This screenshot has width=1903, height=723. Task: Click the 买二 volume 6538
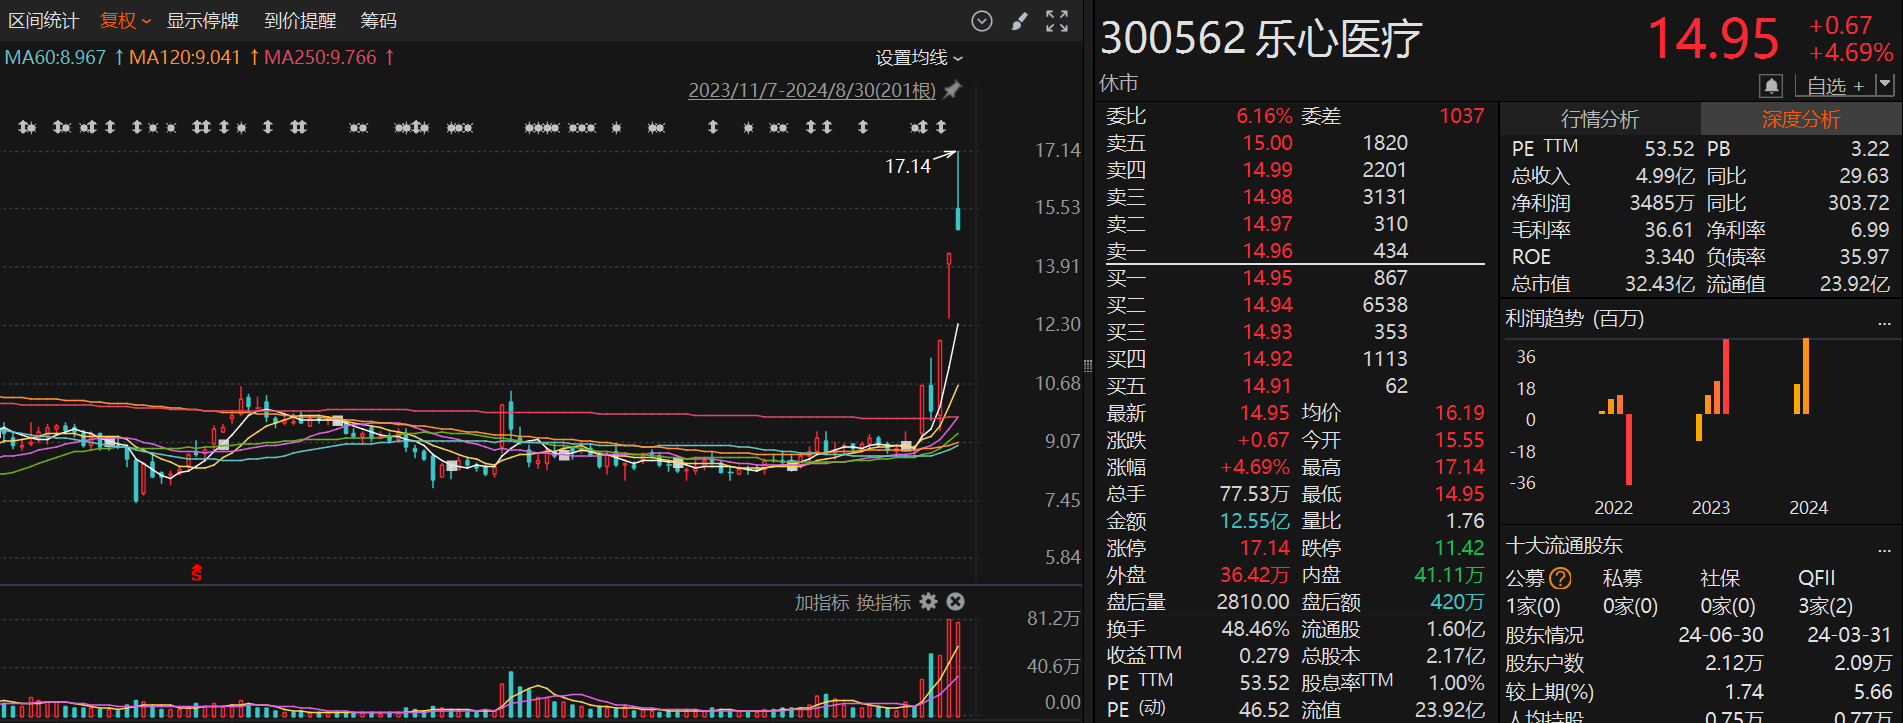pos(1385,305)
